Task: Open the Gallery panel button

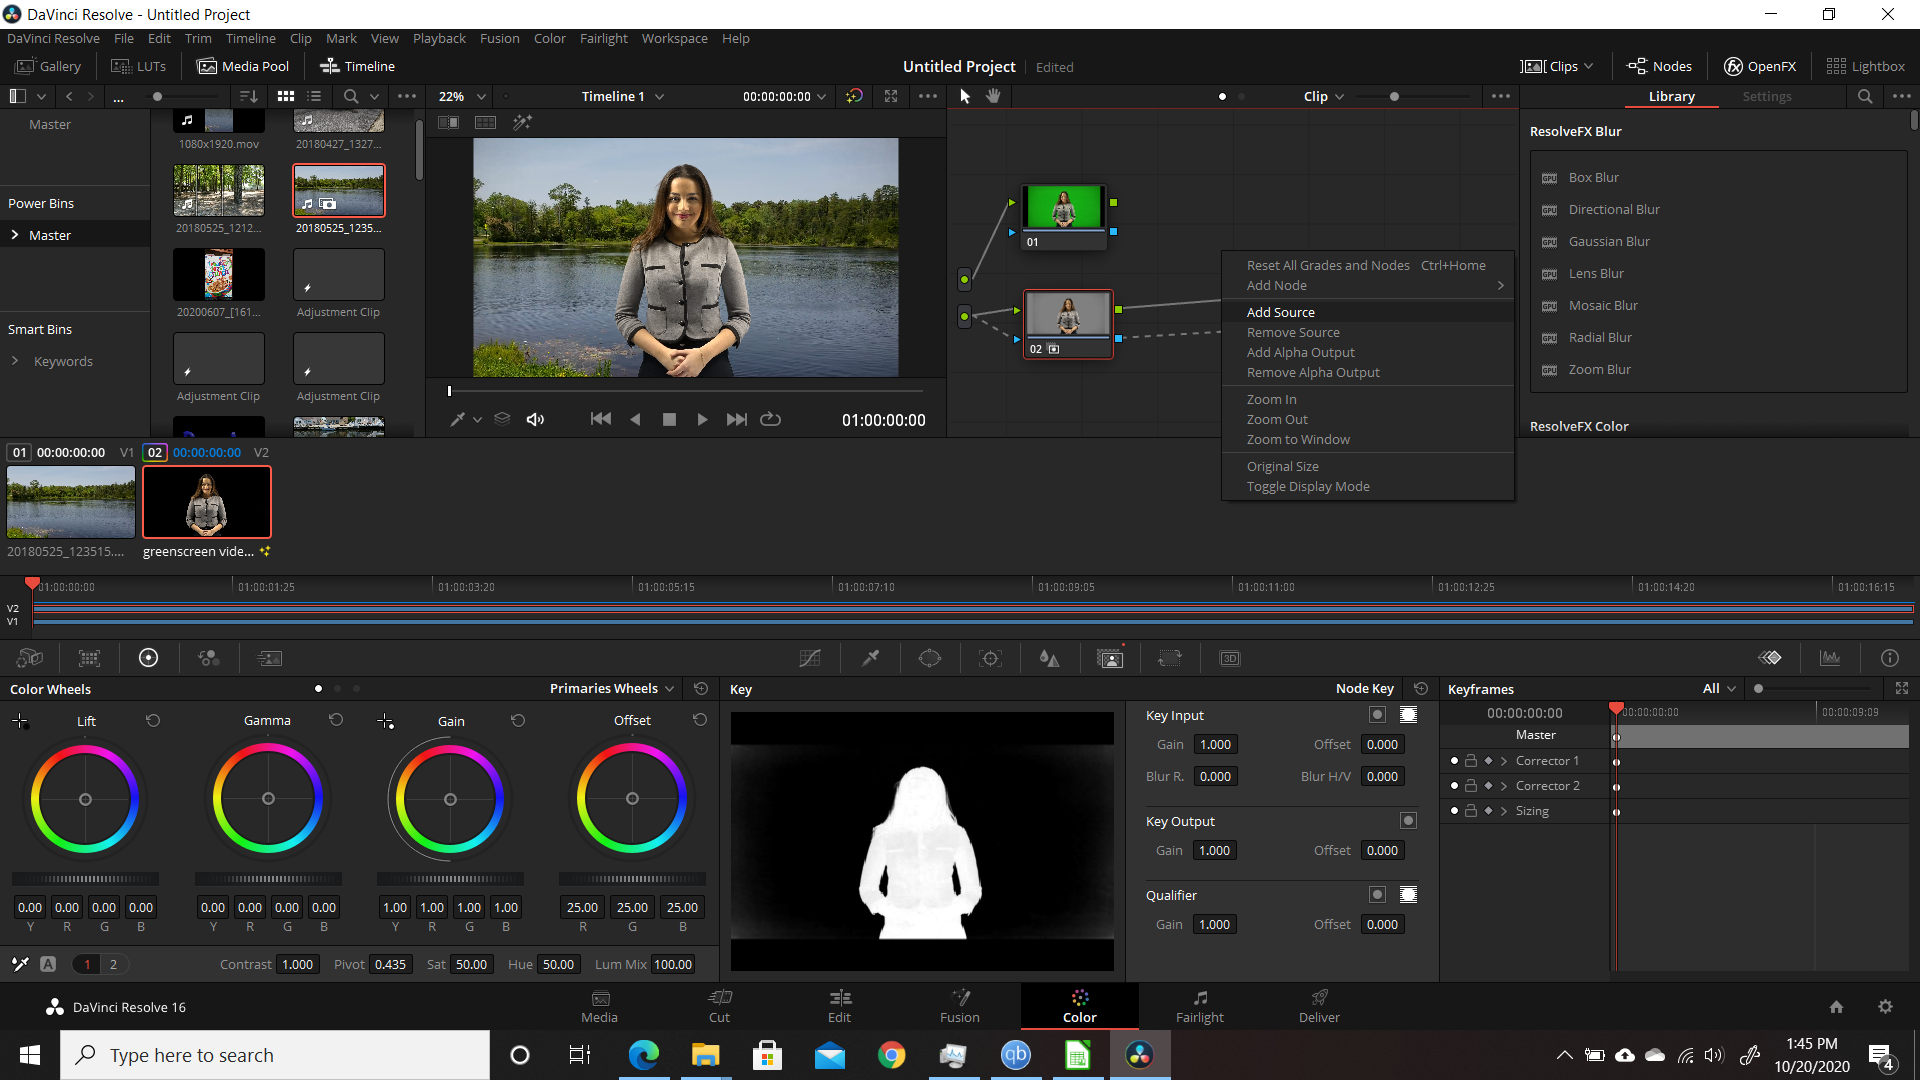Action: (48, 66)
